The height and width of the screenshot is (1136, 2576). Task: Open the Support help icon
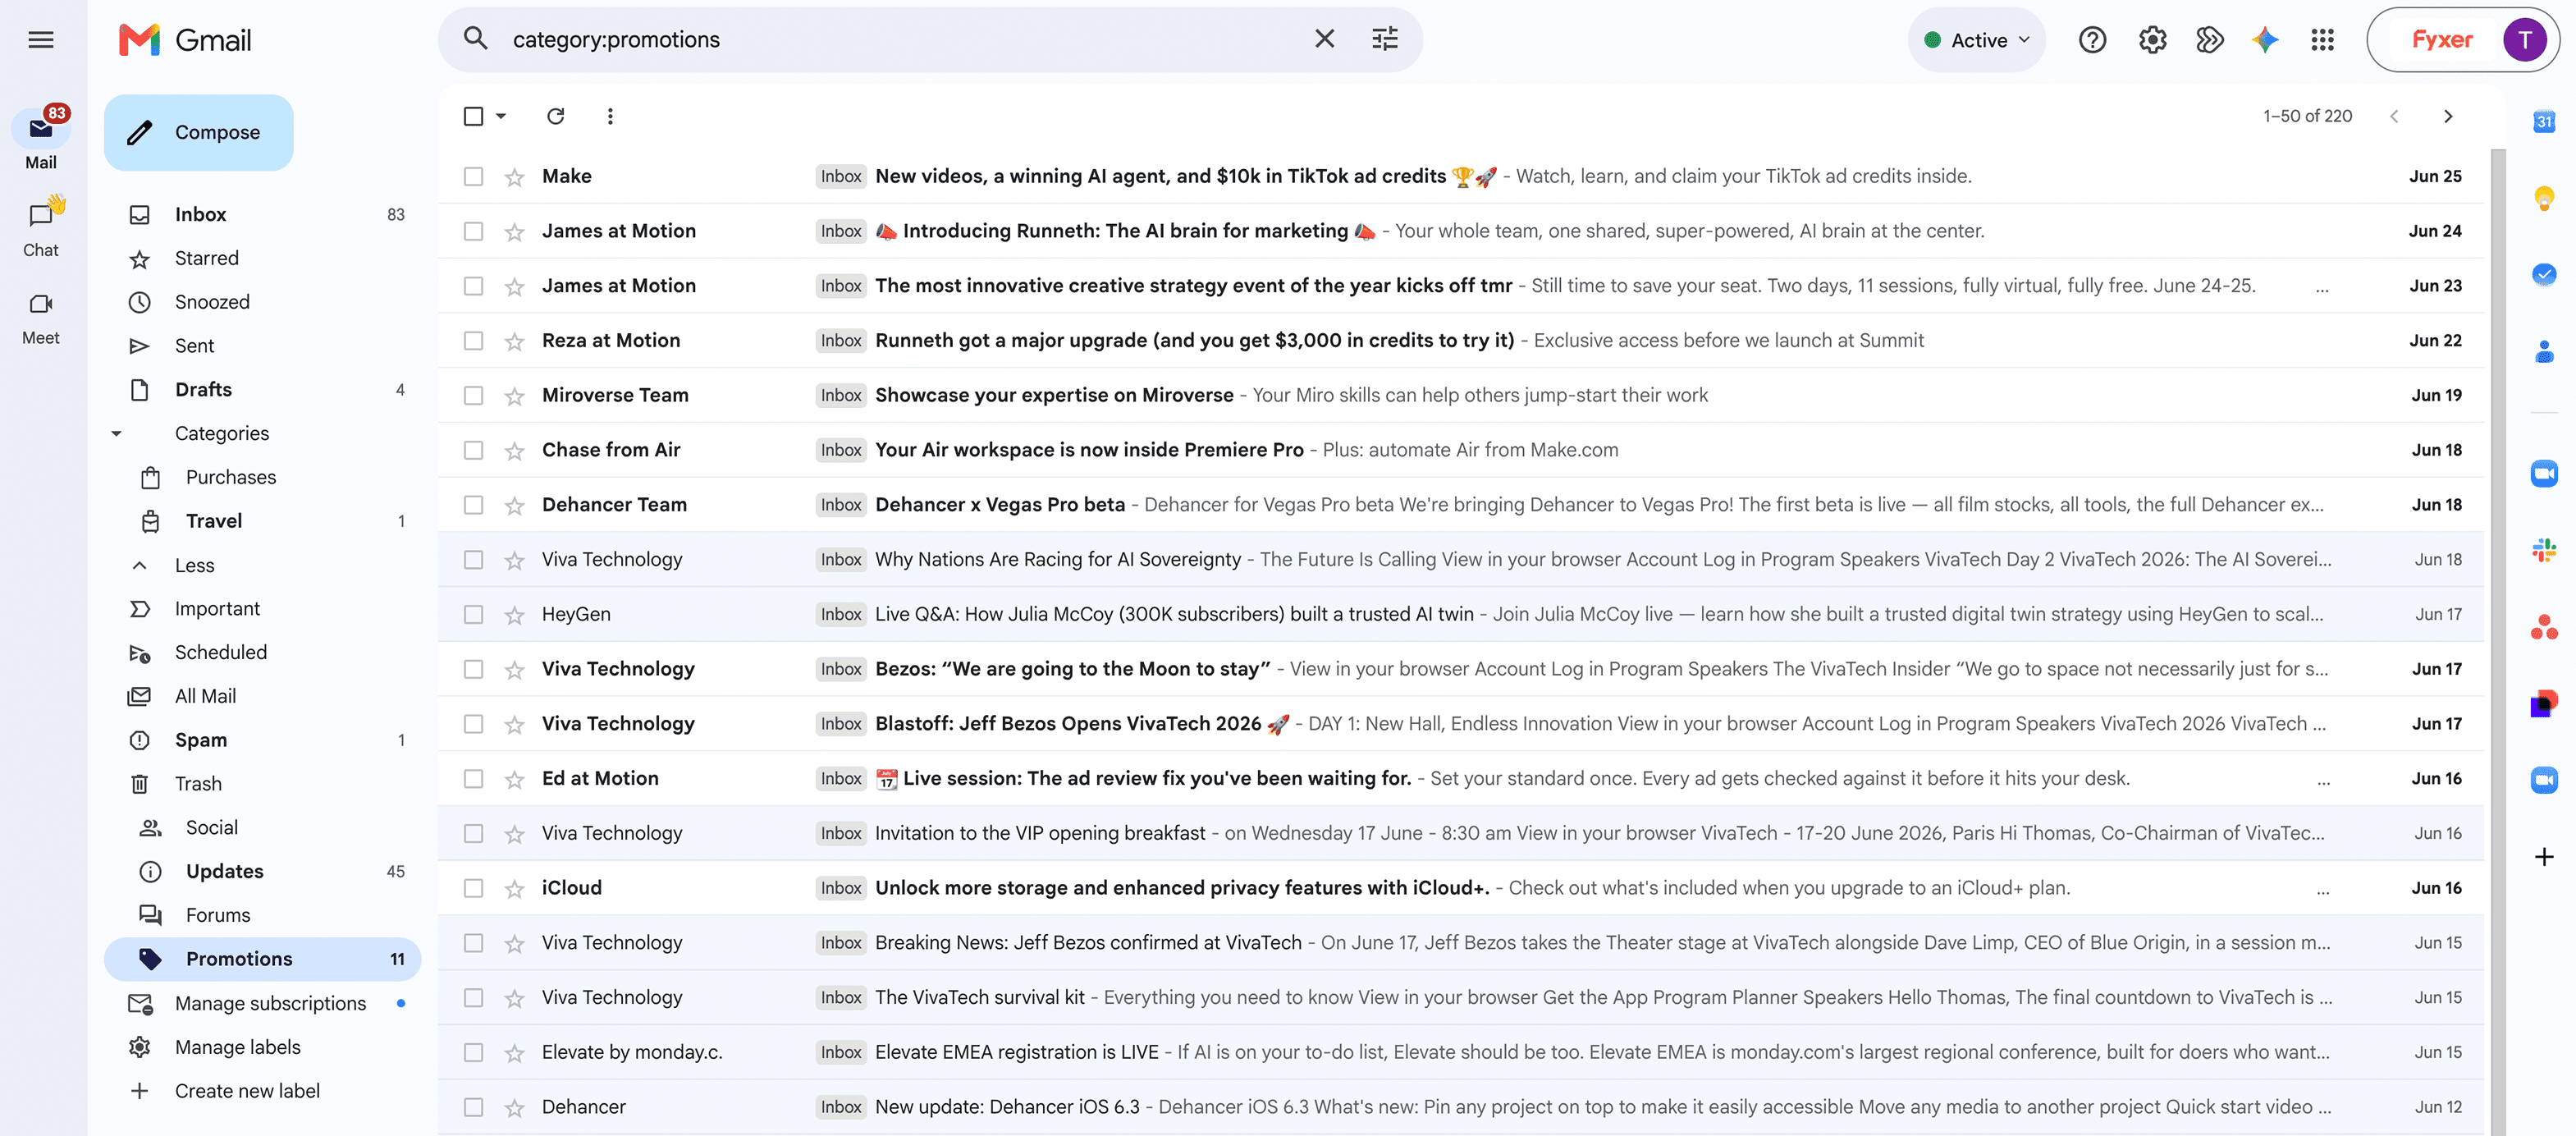click(x=2092, y=40)
